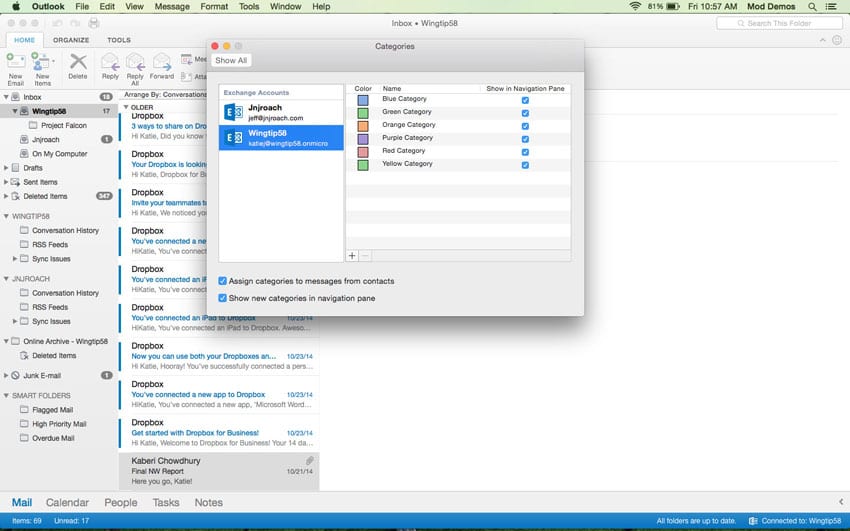Collapse the Inbox folder tree
The height and width of the screenshot is (531, 850).
[6, 97]
